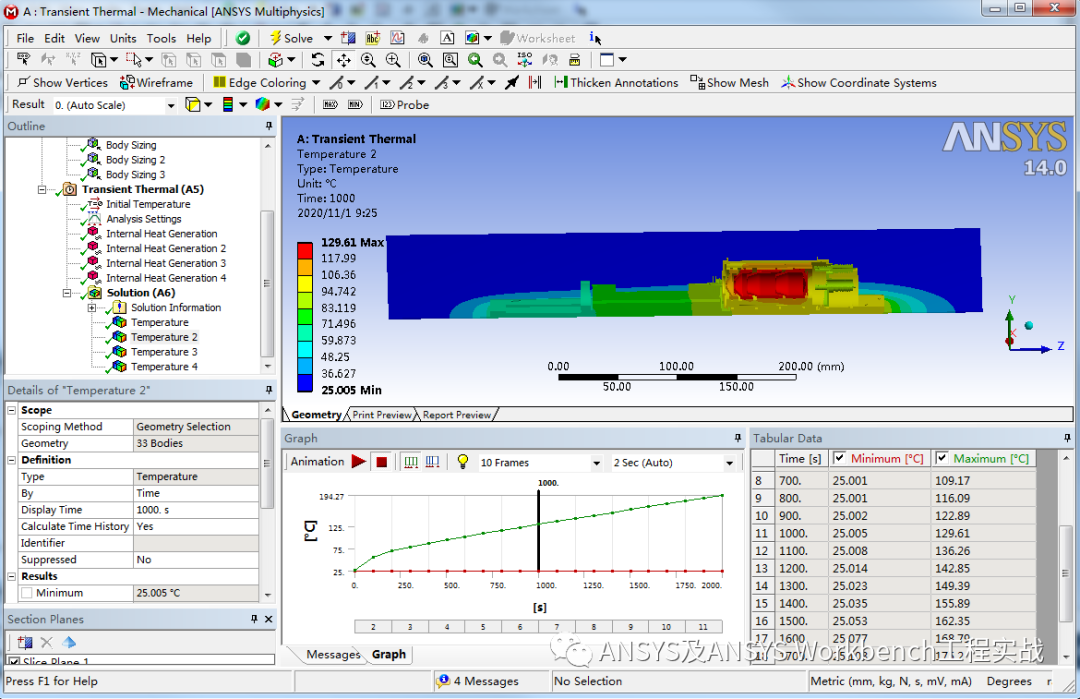Select Analysis Settings in outline

coord(143,219)
